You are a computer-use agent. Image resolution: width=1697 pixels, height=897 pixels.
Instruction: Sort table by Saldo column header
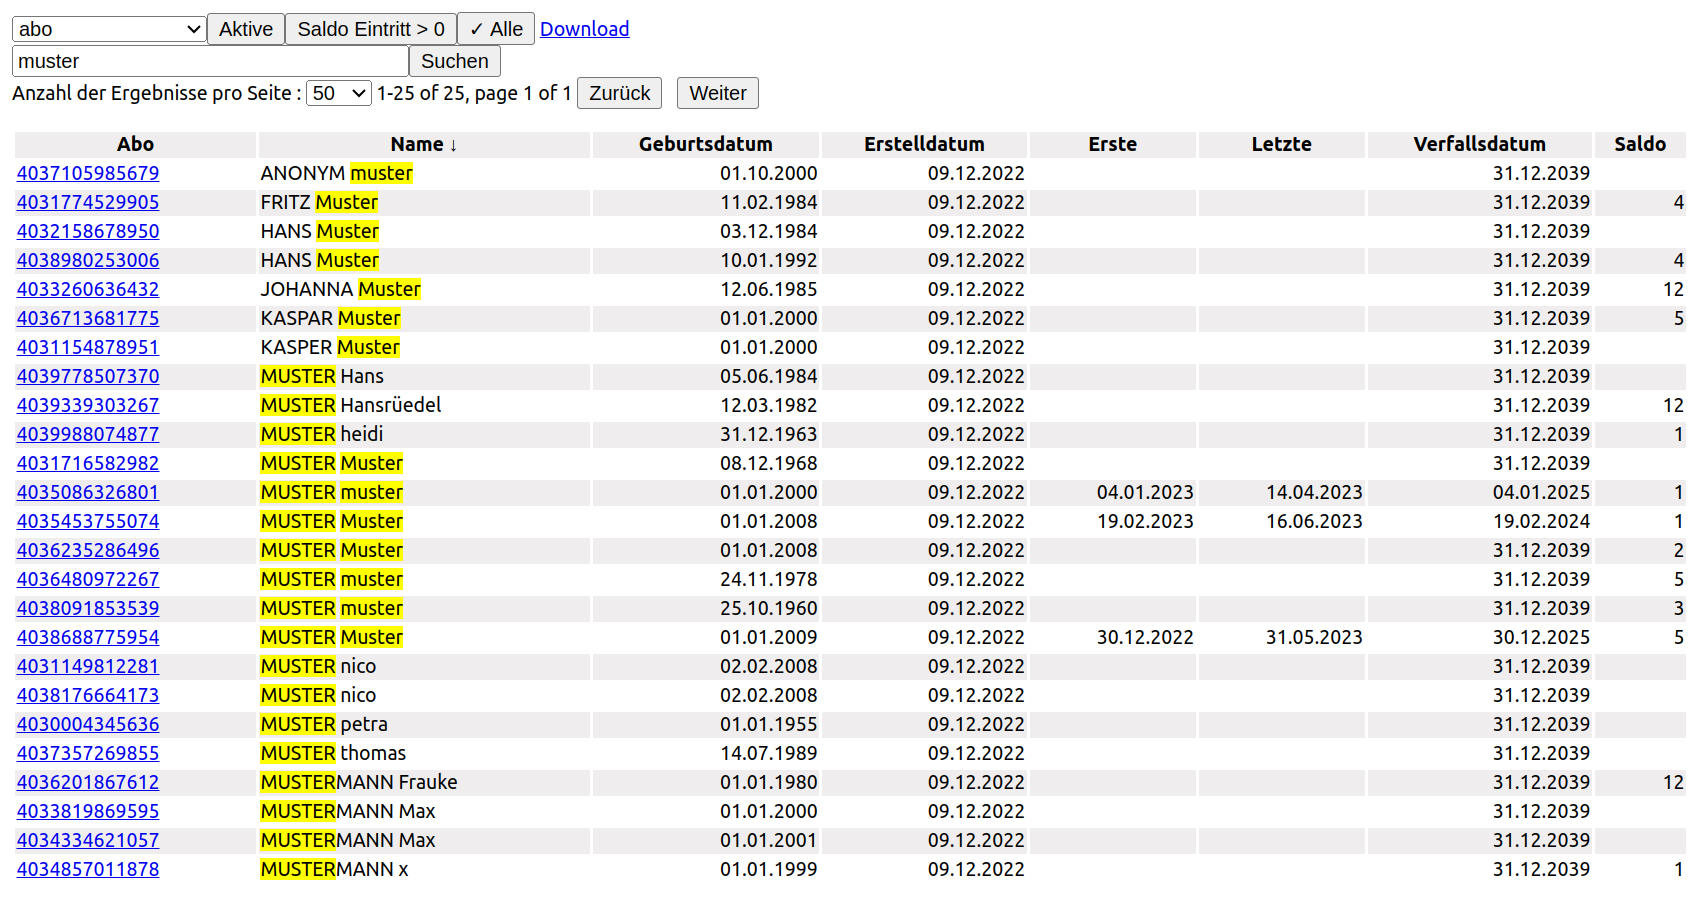point(1639,144)
